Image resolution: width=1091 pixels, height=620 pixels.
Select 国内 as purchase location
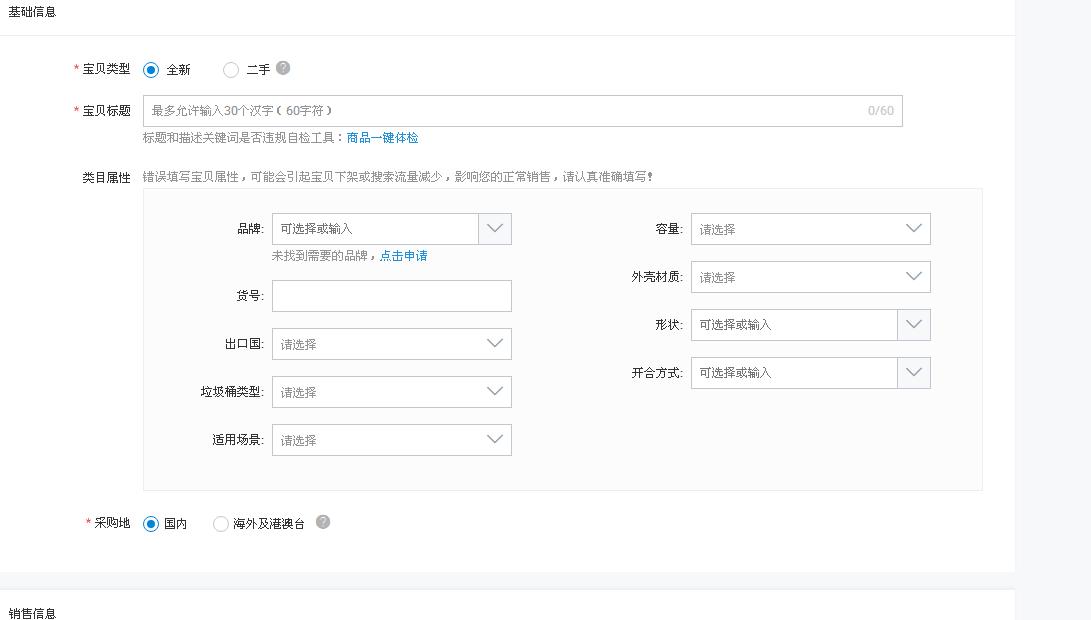(x=150, y=522)
